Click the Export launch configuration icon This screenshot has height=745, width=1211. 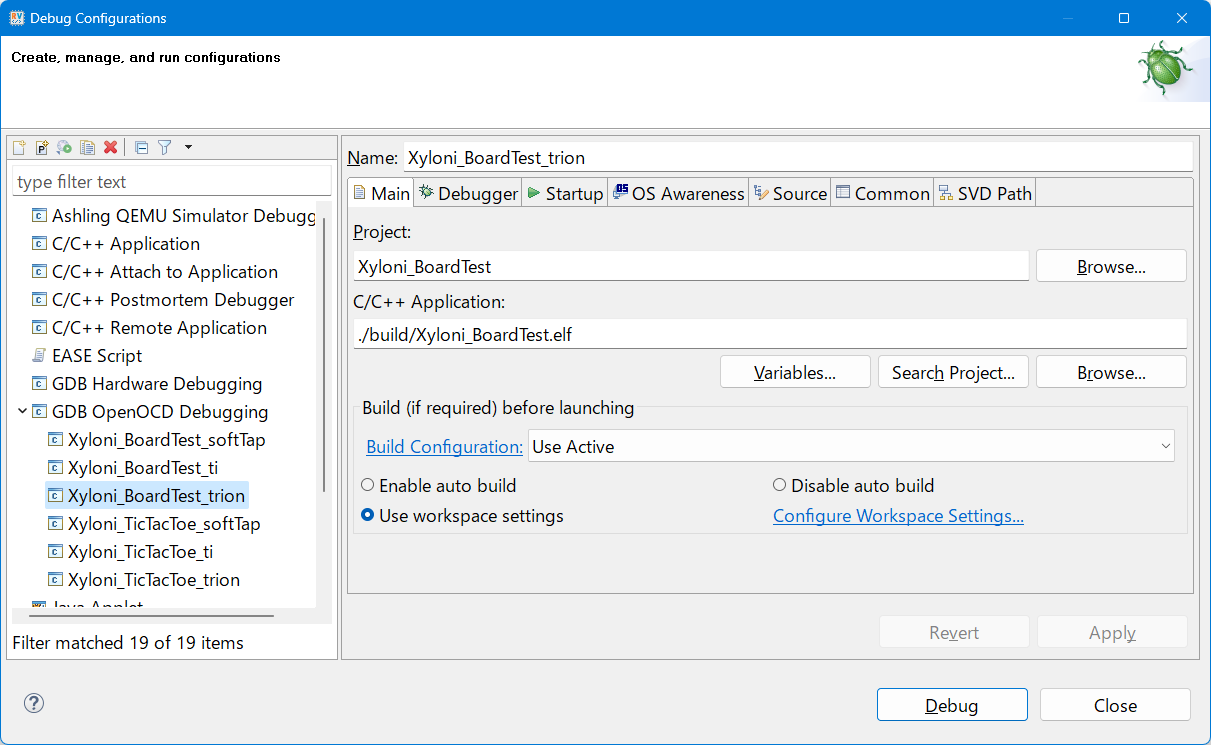(64, 148)
